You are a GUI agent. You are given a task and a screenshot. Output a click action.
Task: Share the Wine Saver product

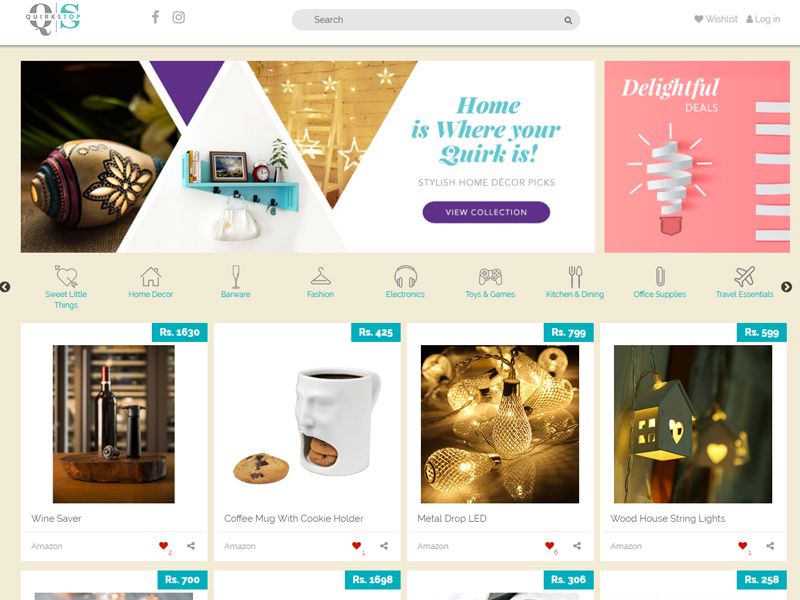pos(191,546)
